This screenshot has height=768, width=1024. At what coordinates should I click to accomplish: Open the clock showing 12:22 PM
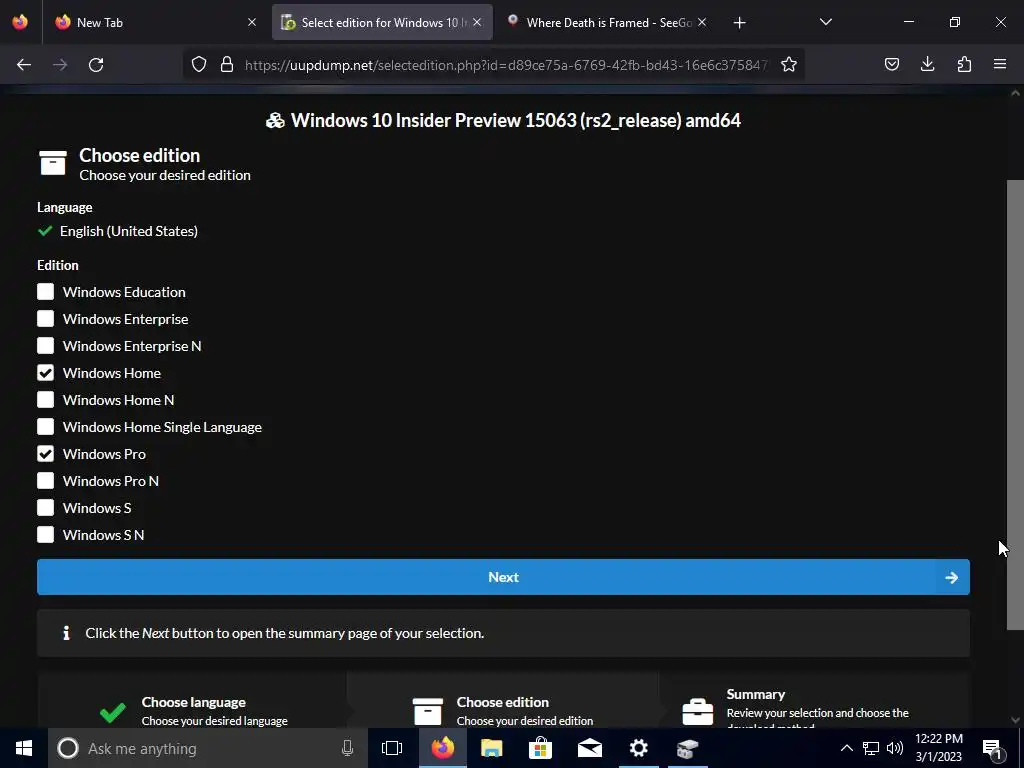938,748
